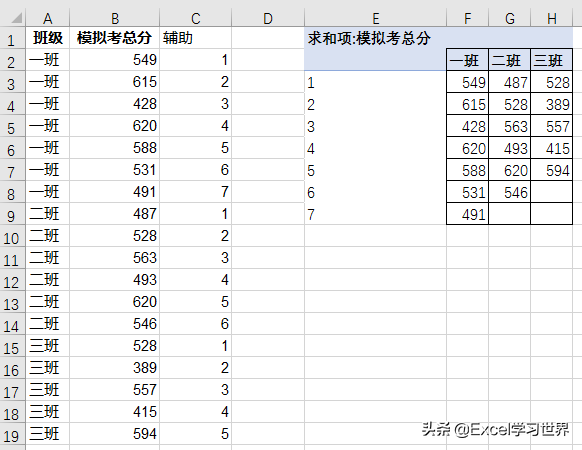The width and height of the screenshot is (582, 450).
Task: Select cell A9 containing 二班
Action: pos(48,214)
